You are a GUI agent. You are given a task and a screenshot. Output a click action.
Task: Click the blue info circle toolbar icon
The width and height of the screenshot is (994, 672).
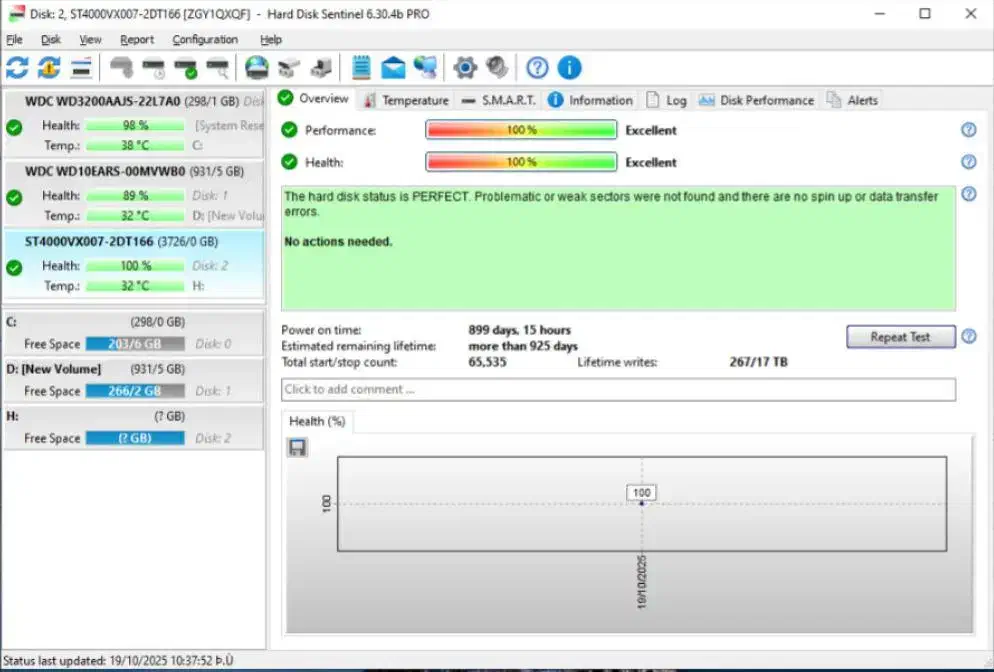tap(569, 68)
